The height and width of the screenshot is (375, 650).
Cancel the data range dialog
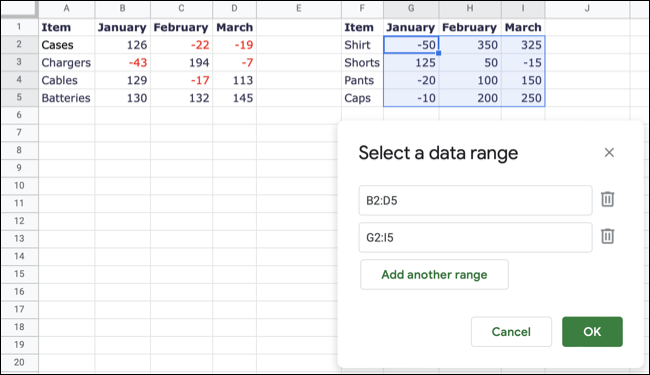pos(511,331)
